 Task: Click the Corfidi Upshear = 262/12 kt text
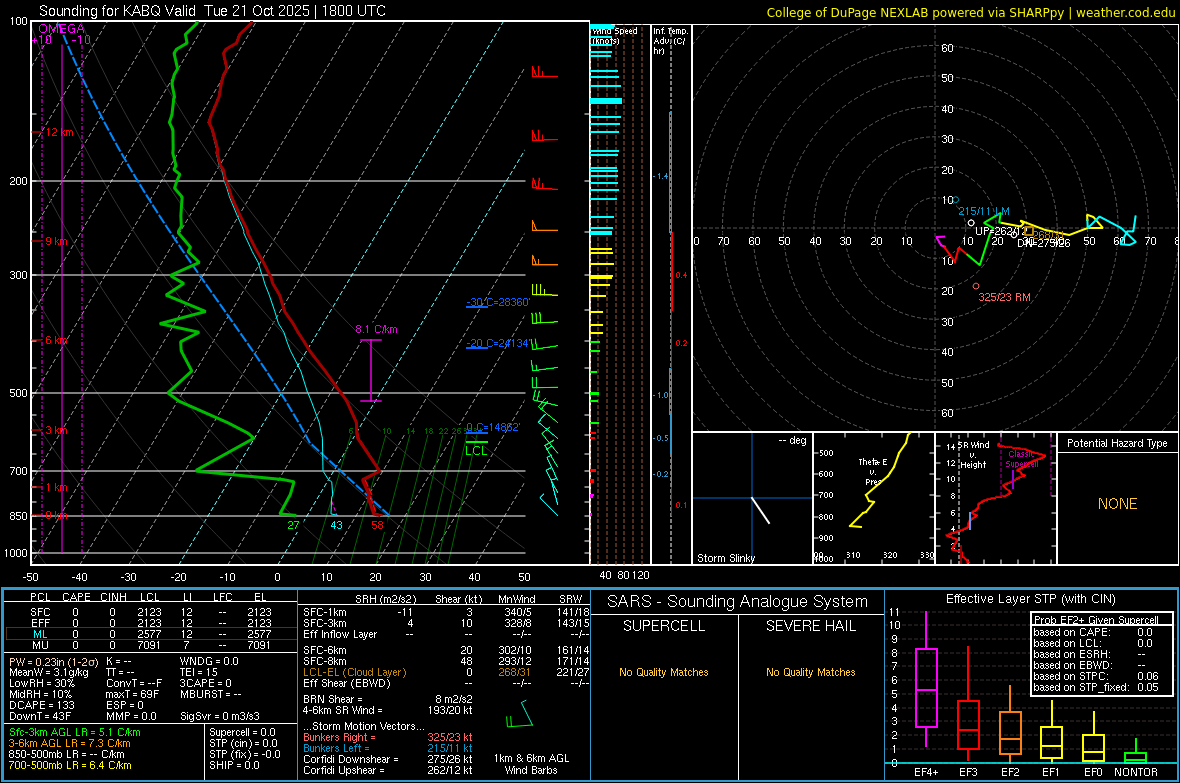coord(388,770)
